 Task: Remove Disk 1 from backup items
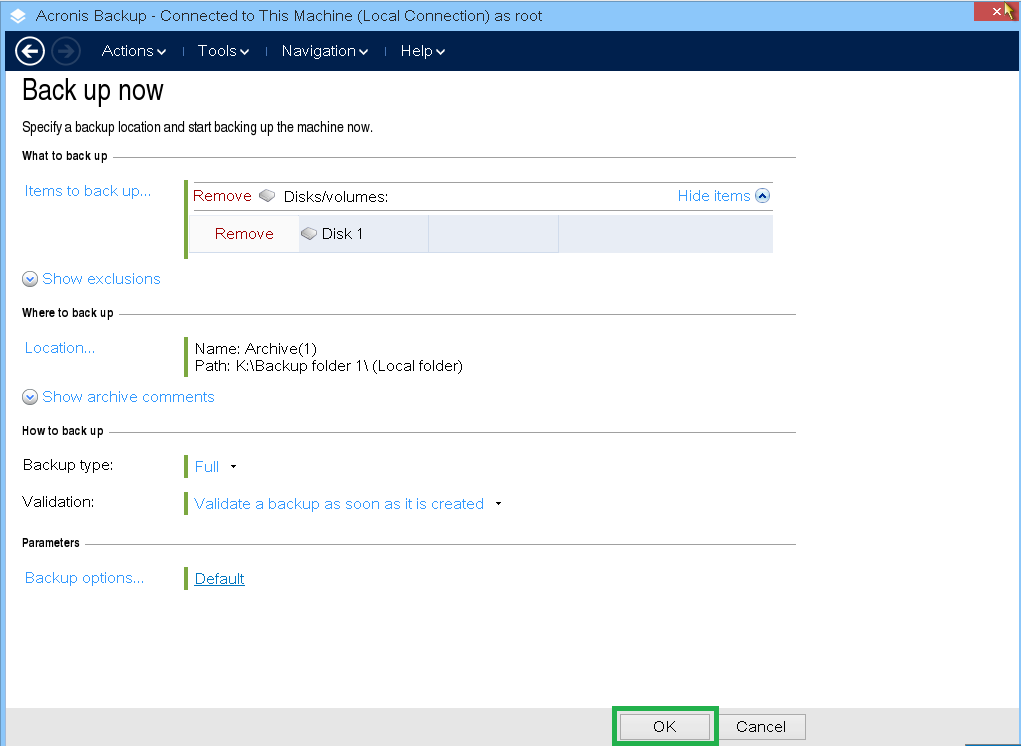[244, 234]
